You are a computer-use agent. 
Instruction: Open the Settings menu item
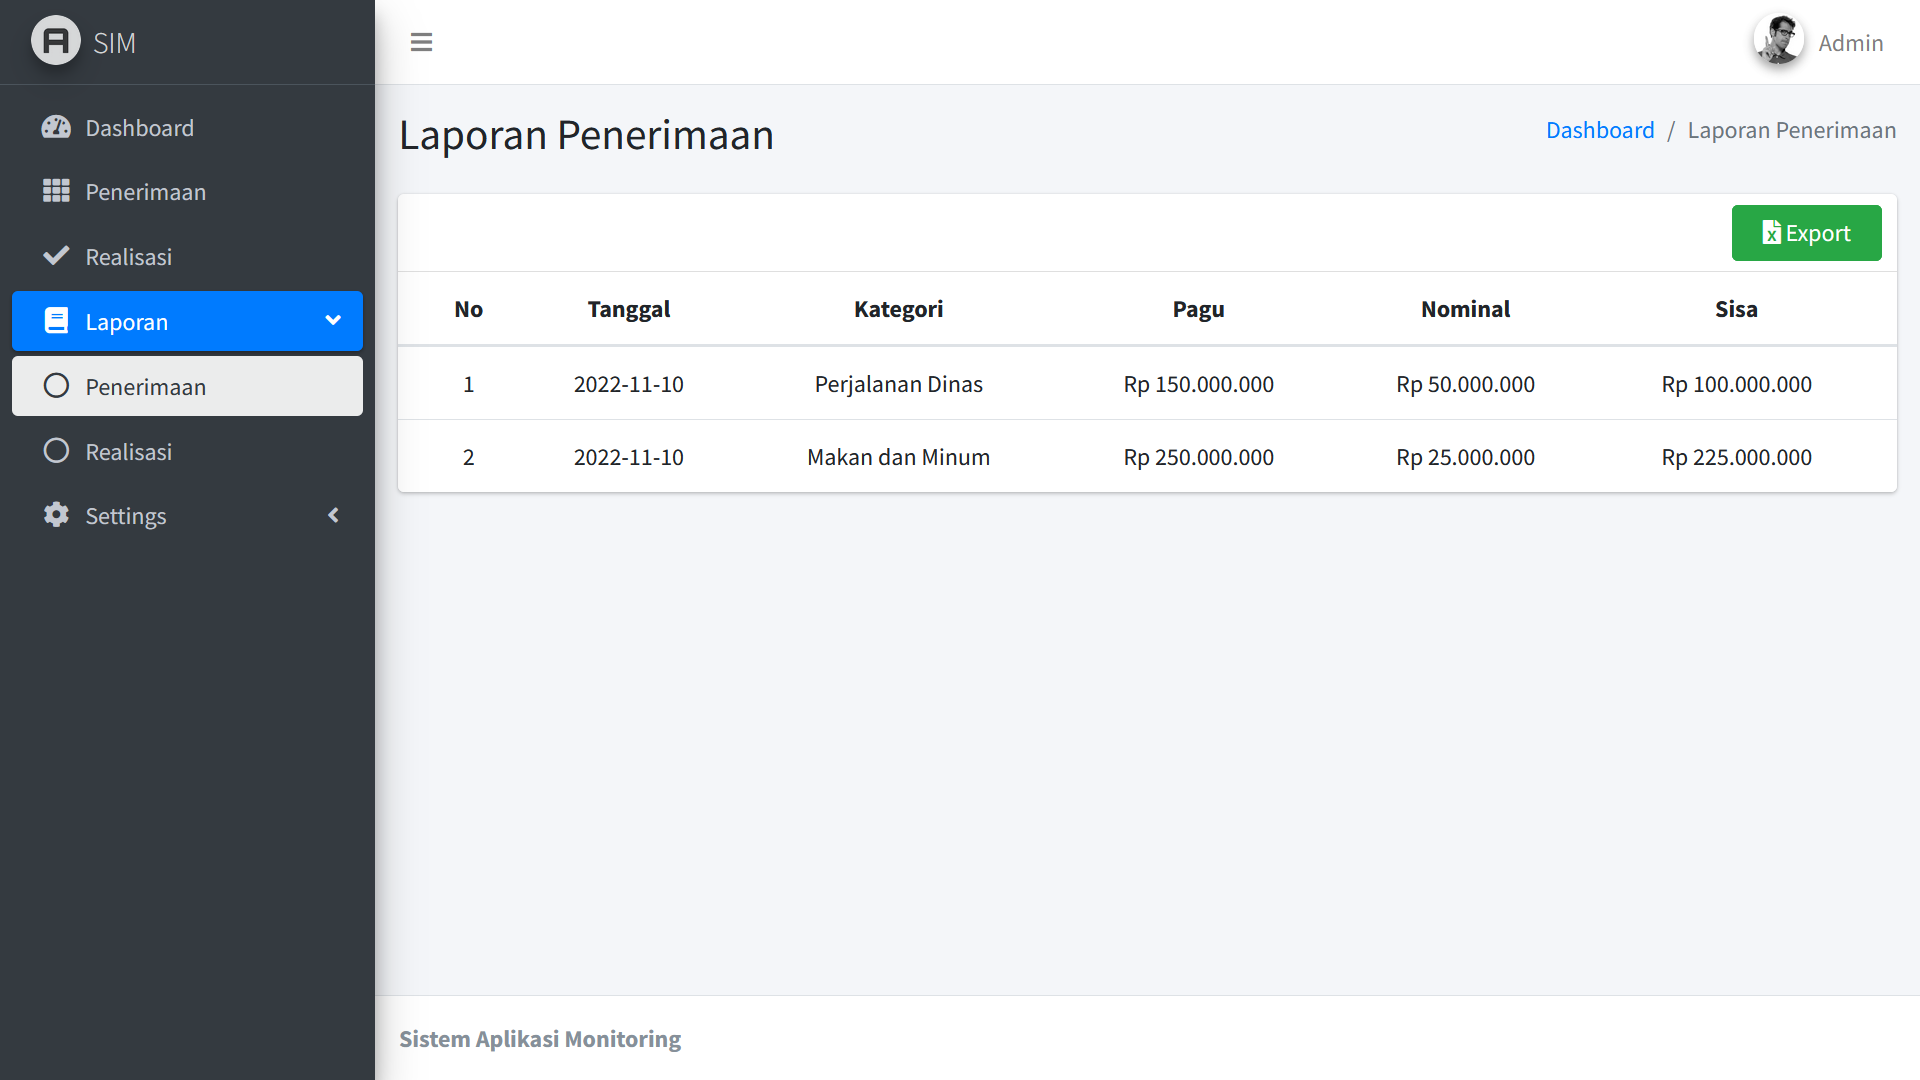coord(126,516)
